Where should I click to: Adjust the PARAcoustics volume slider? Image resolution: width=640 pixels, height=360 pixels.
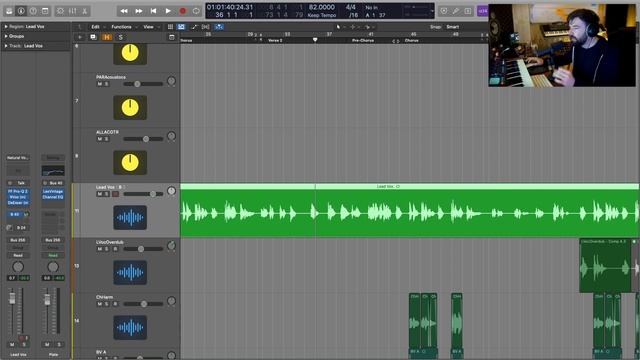click(143, 84)
